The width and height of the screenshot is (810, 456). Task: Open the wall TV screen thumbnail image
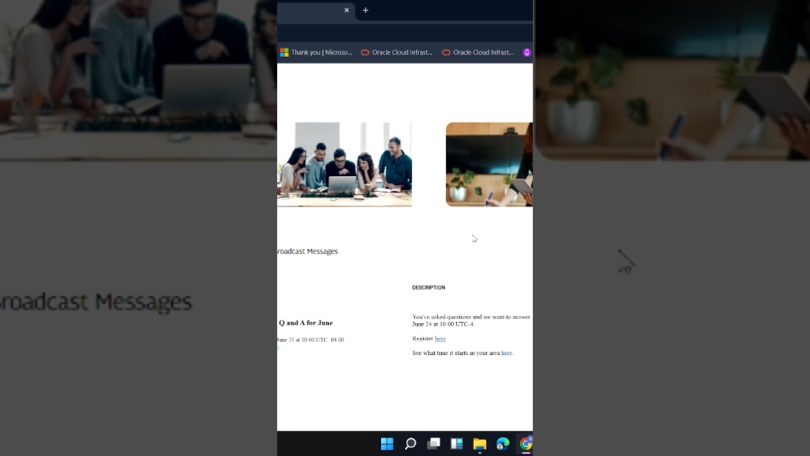click(489, 164)
